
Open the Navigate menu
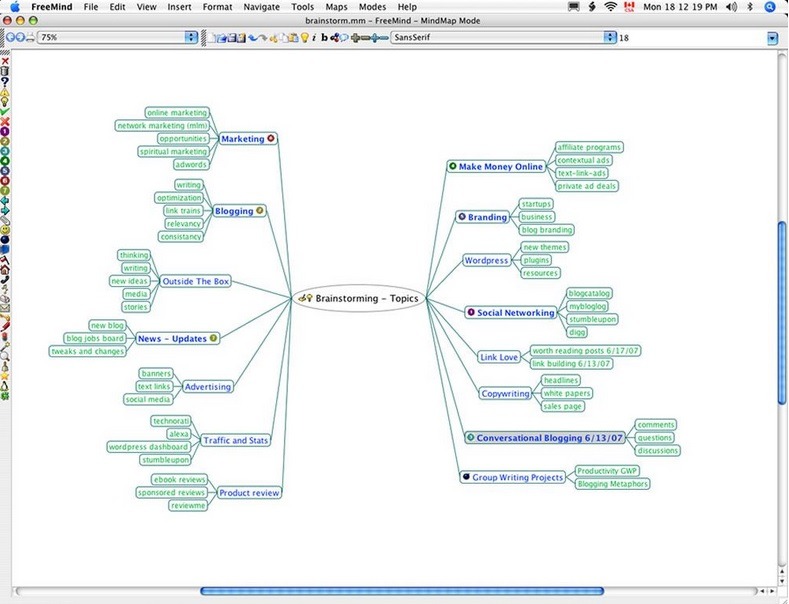pyautogui.click(x=262, y=7)
